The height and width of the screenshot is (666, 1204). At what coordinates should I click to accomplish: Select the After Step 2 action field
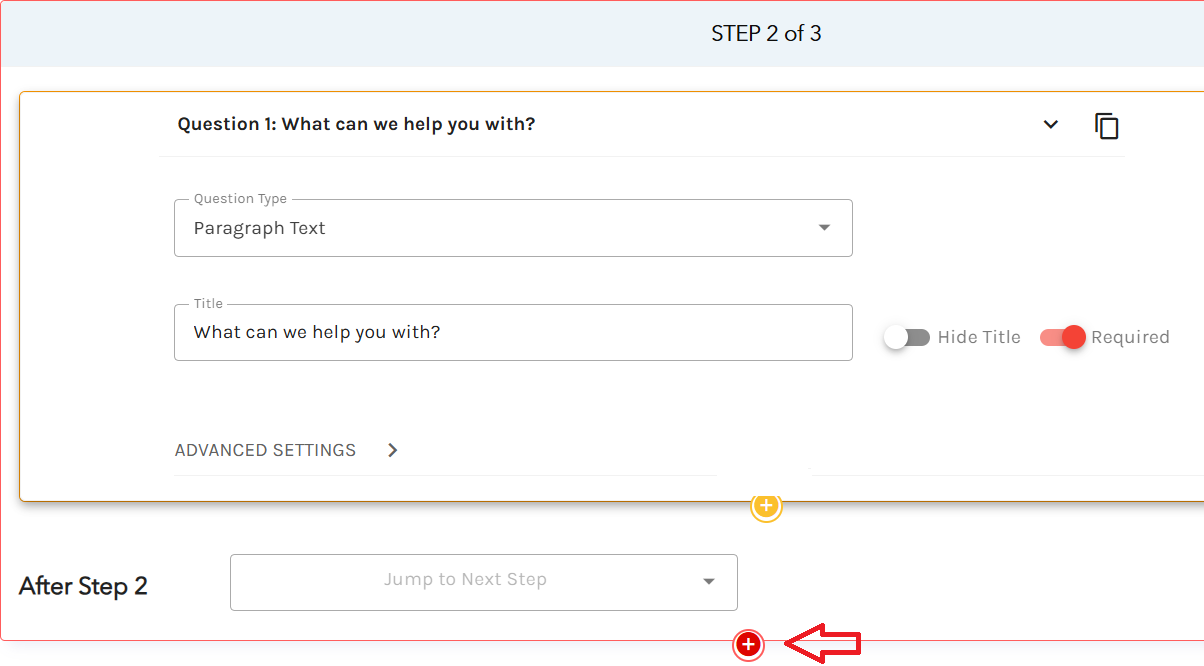click(483, 582)
